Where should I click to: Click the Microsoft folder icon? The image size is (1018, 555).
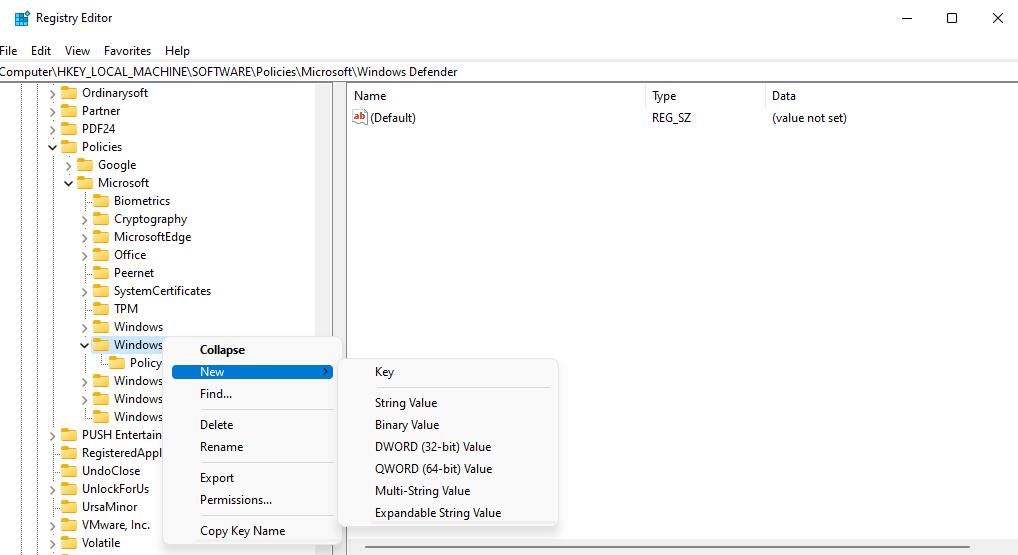[x=84, y=183]
